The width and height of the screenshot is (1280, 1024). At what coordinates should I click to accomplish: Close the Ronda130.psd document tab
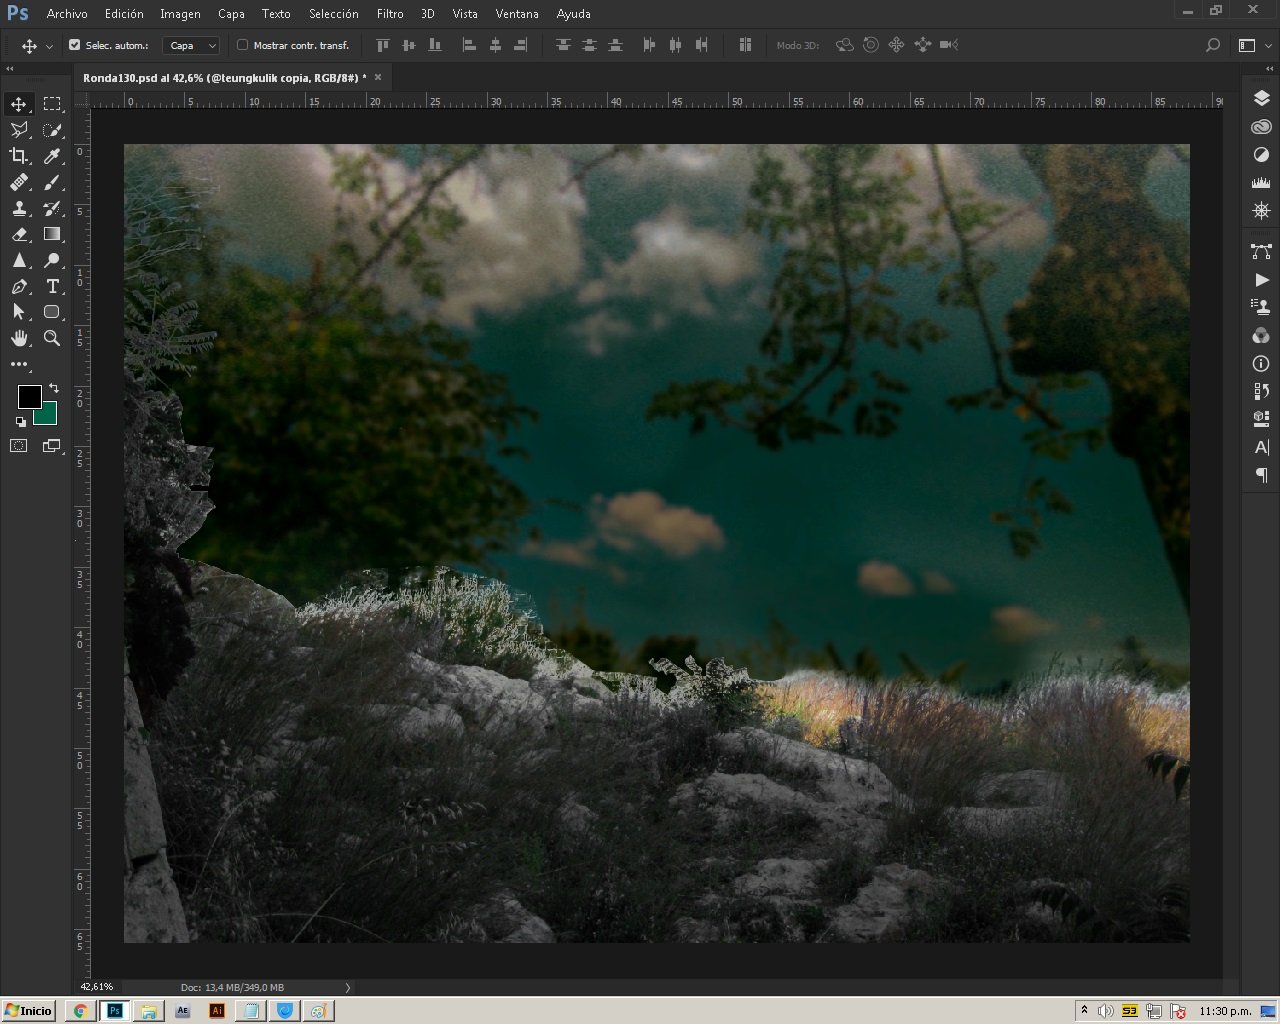tap(378, 77)
